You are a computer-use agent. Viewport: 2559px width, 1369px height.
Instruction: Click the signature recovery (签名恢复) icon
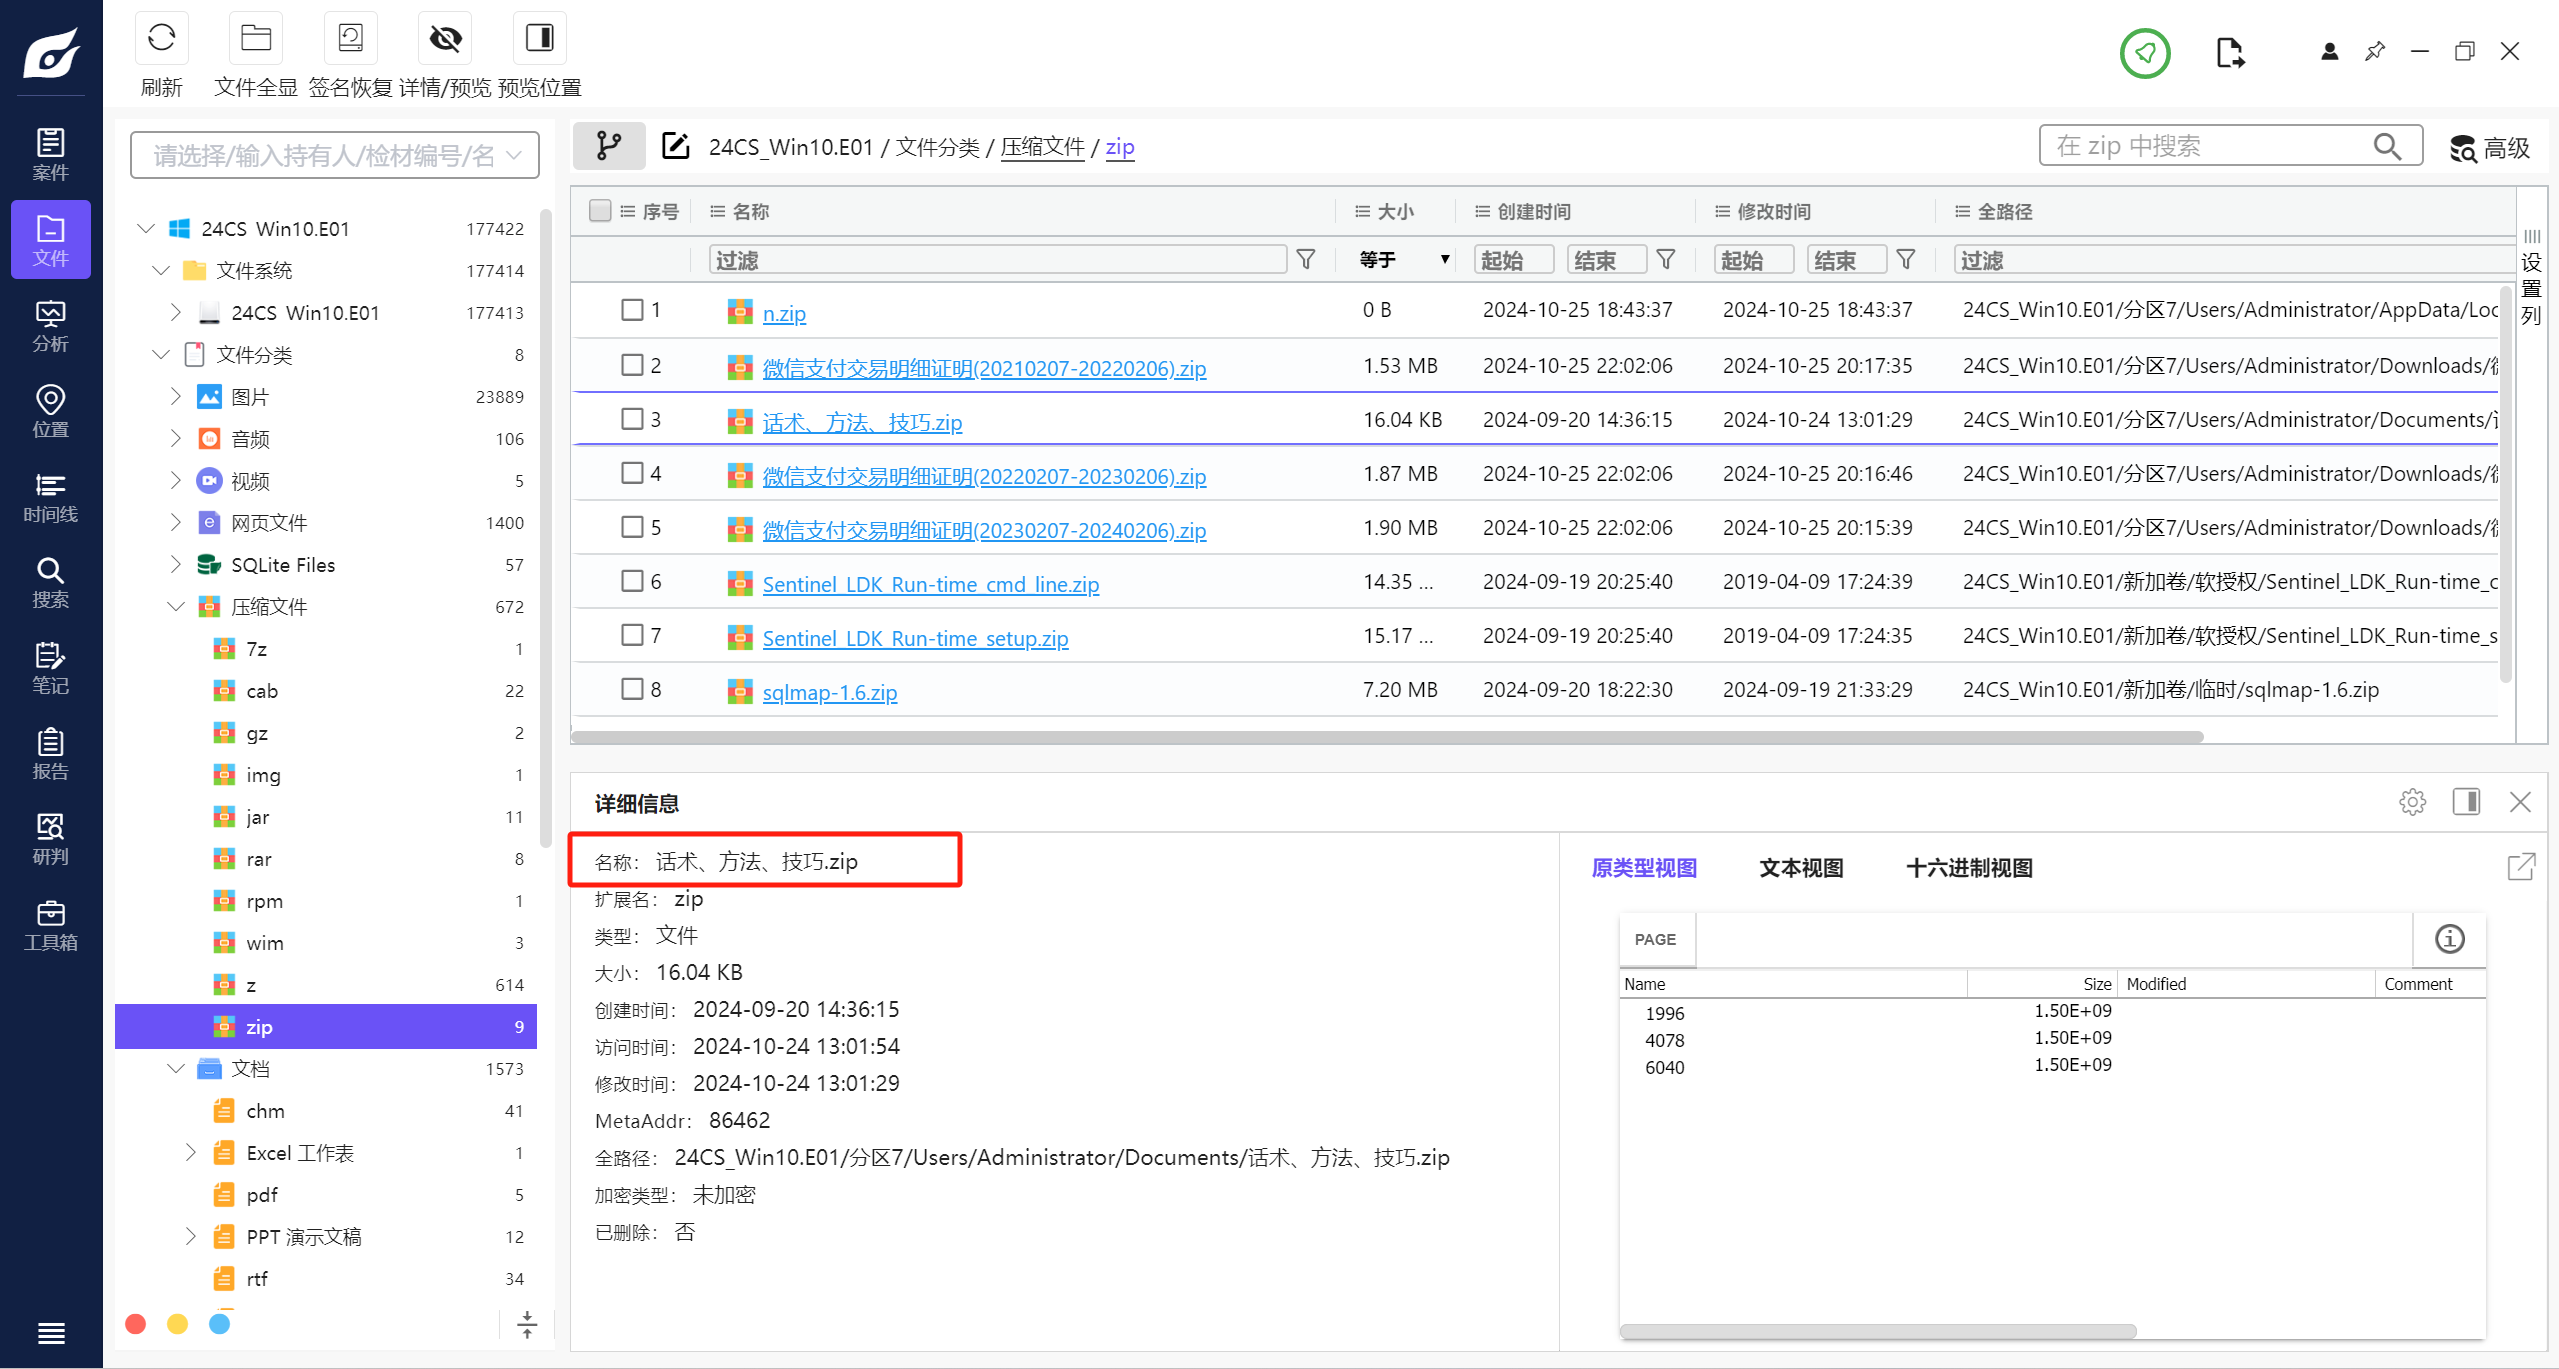coord(350,39)
